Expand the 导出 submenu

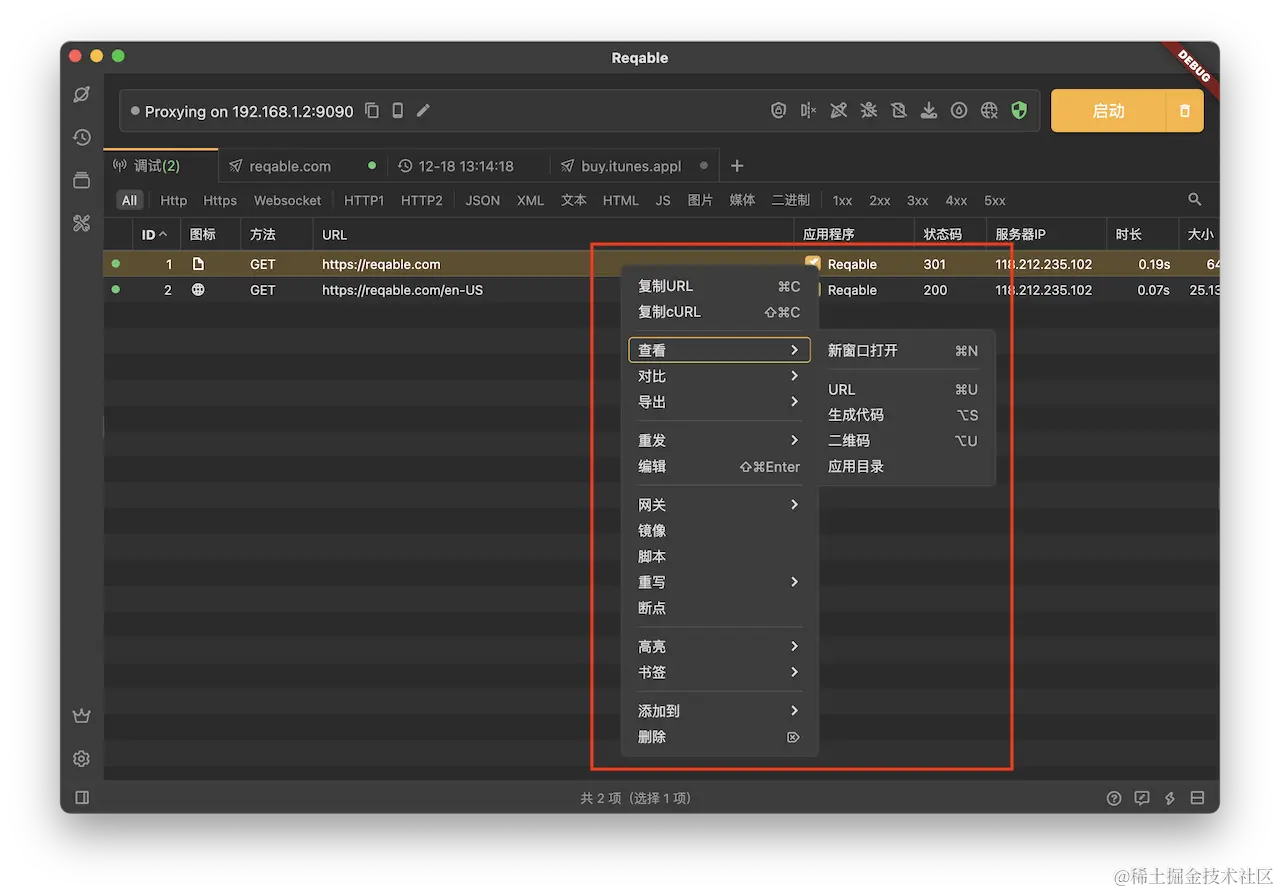719,402
